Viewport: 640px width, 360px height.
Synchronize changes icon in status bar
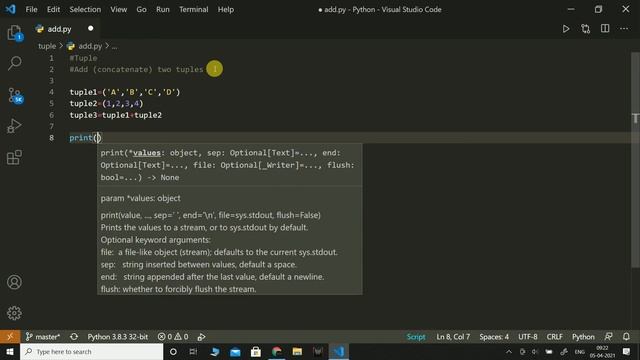[x=74, y=337]
